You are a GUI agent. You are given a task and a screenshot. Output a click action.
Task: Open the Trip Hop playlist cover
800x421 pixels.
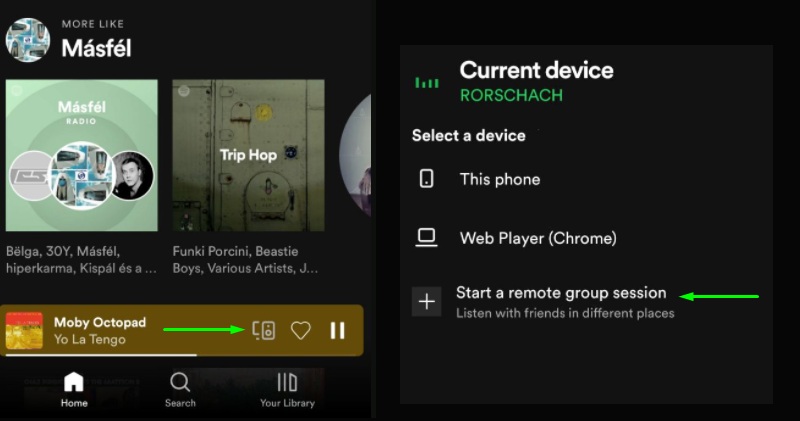248,155
